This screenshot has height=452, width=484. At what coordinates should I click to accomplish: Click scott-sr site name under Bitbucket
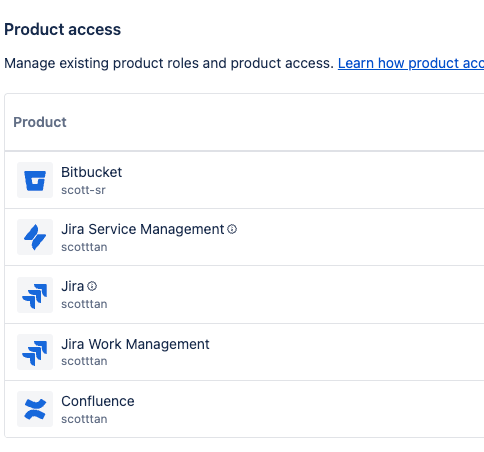[83, 190]
